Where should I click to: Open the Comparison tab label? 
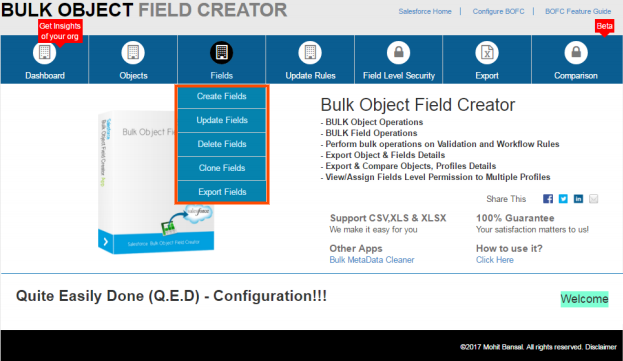576,75
